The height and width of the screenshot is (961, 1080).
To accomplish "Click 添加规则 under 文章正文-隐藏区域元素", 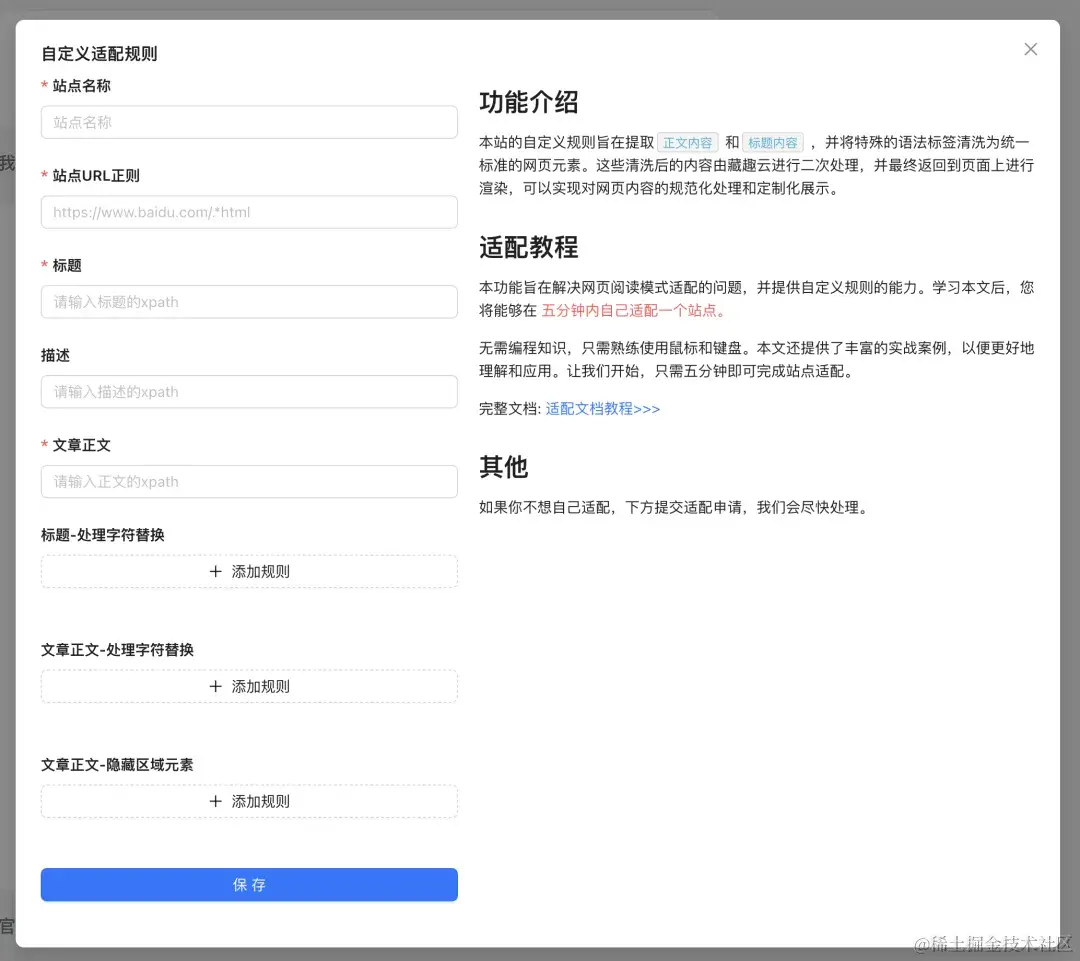I will tap(260, 801).
